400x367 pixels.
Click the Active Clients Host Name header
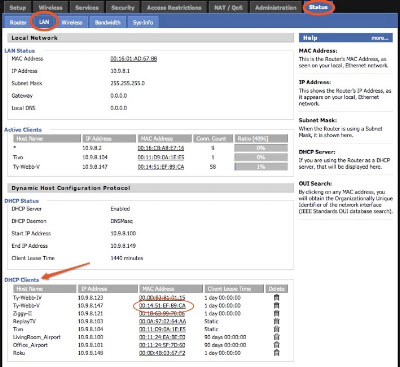tap(47, 138)
